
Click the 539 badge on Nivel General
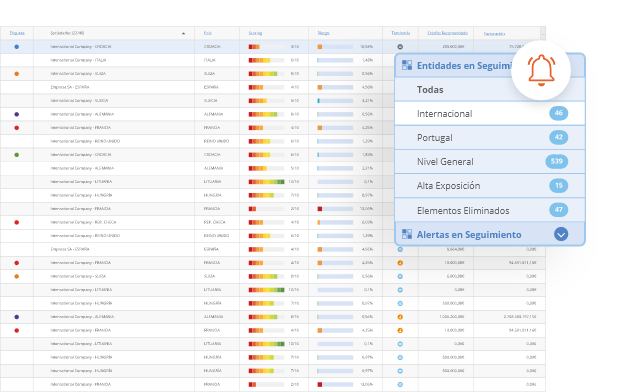point(556,161)
